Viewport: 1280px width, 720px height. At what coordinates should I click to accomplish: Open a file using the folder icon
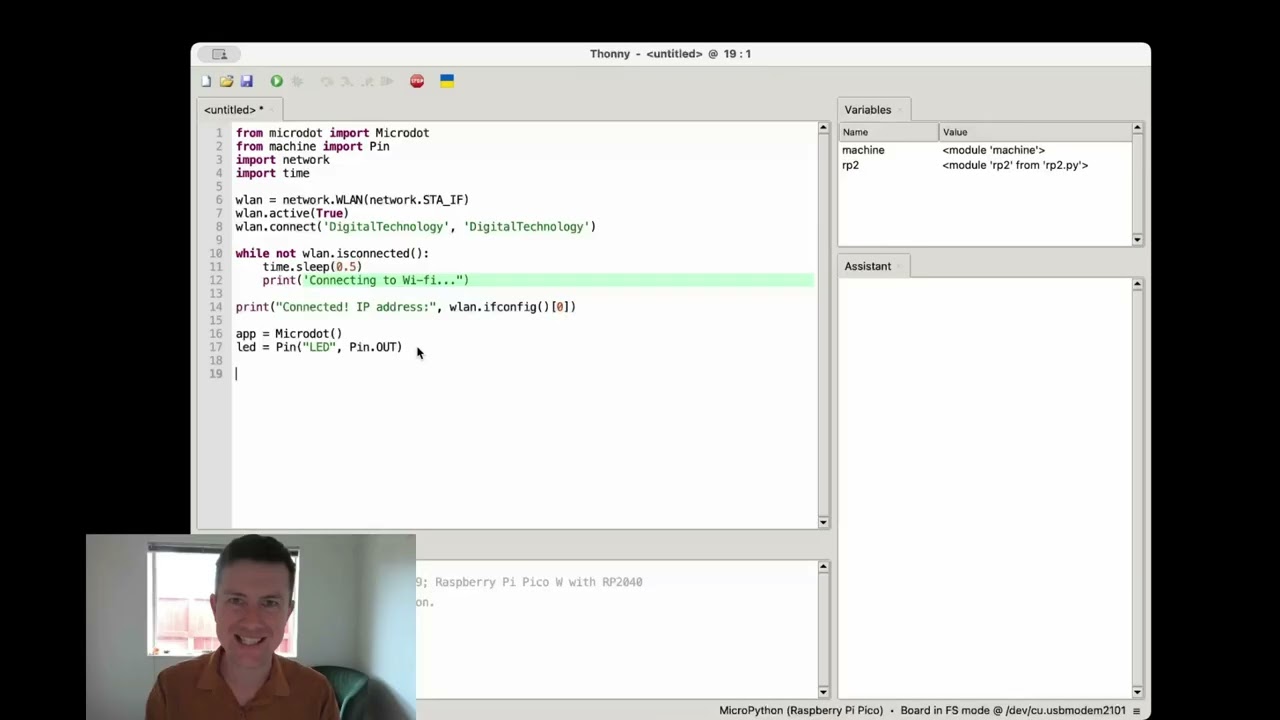click(x=226, y=81)
